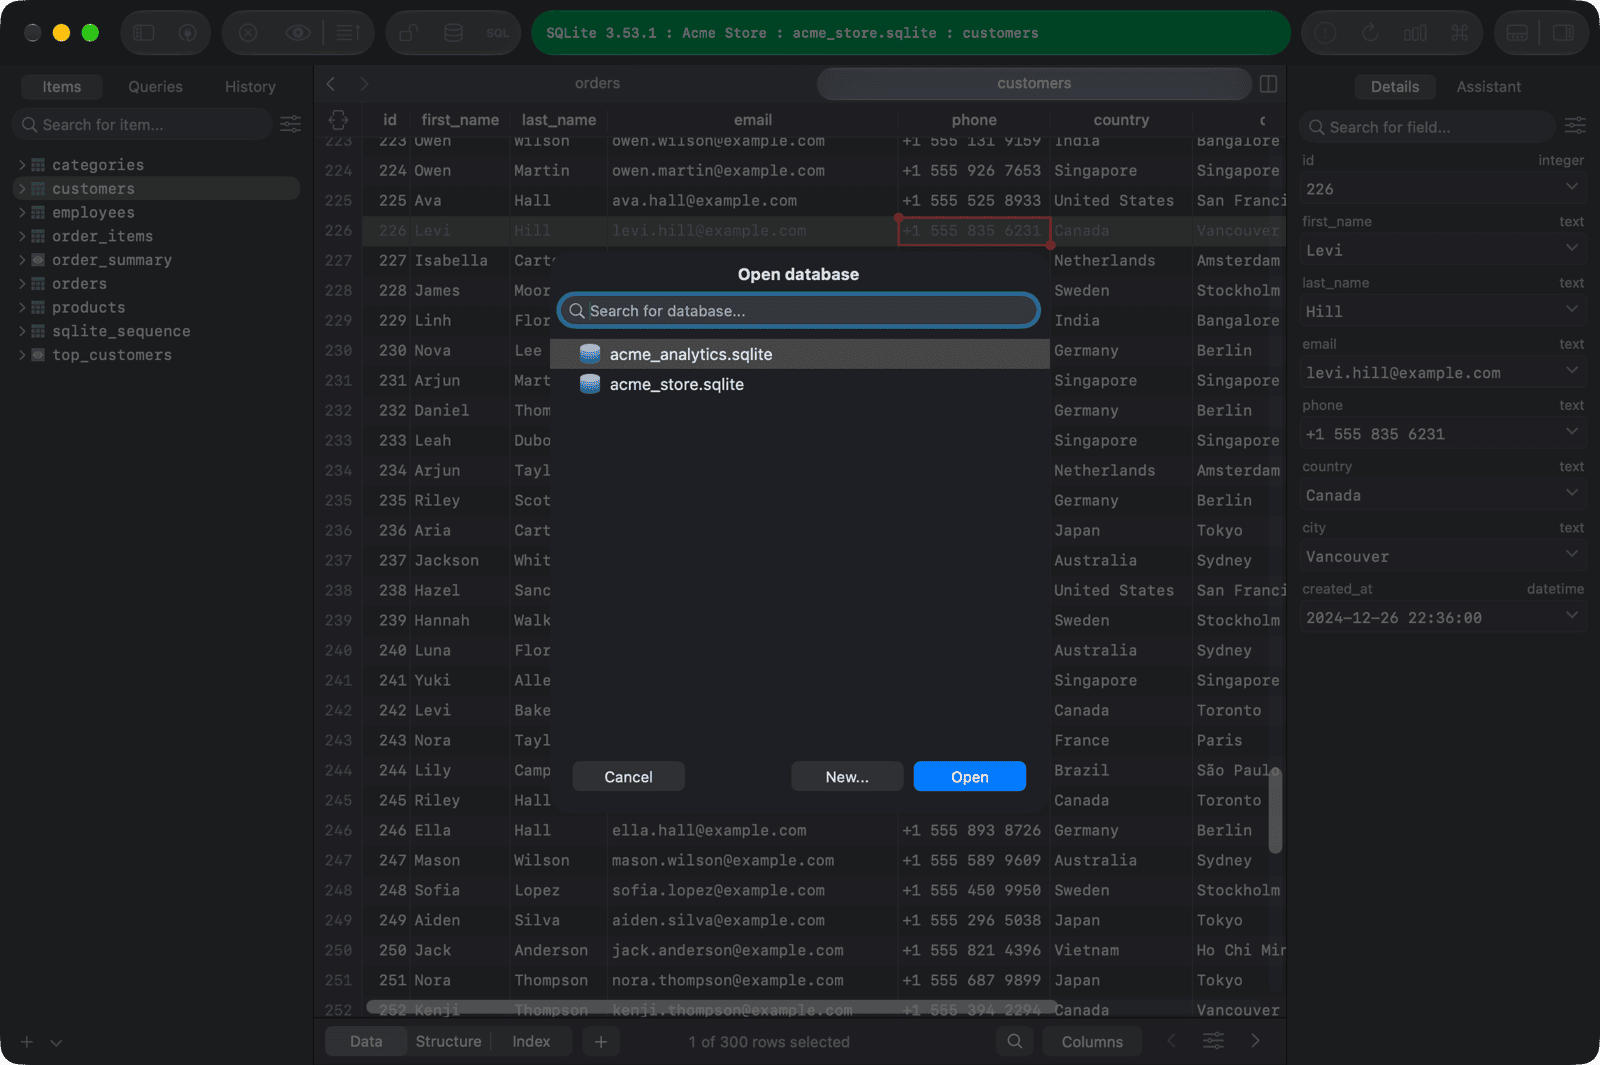Switch to the orders table tab

[597, 84]
